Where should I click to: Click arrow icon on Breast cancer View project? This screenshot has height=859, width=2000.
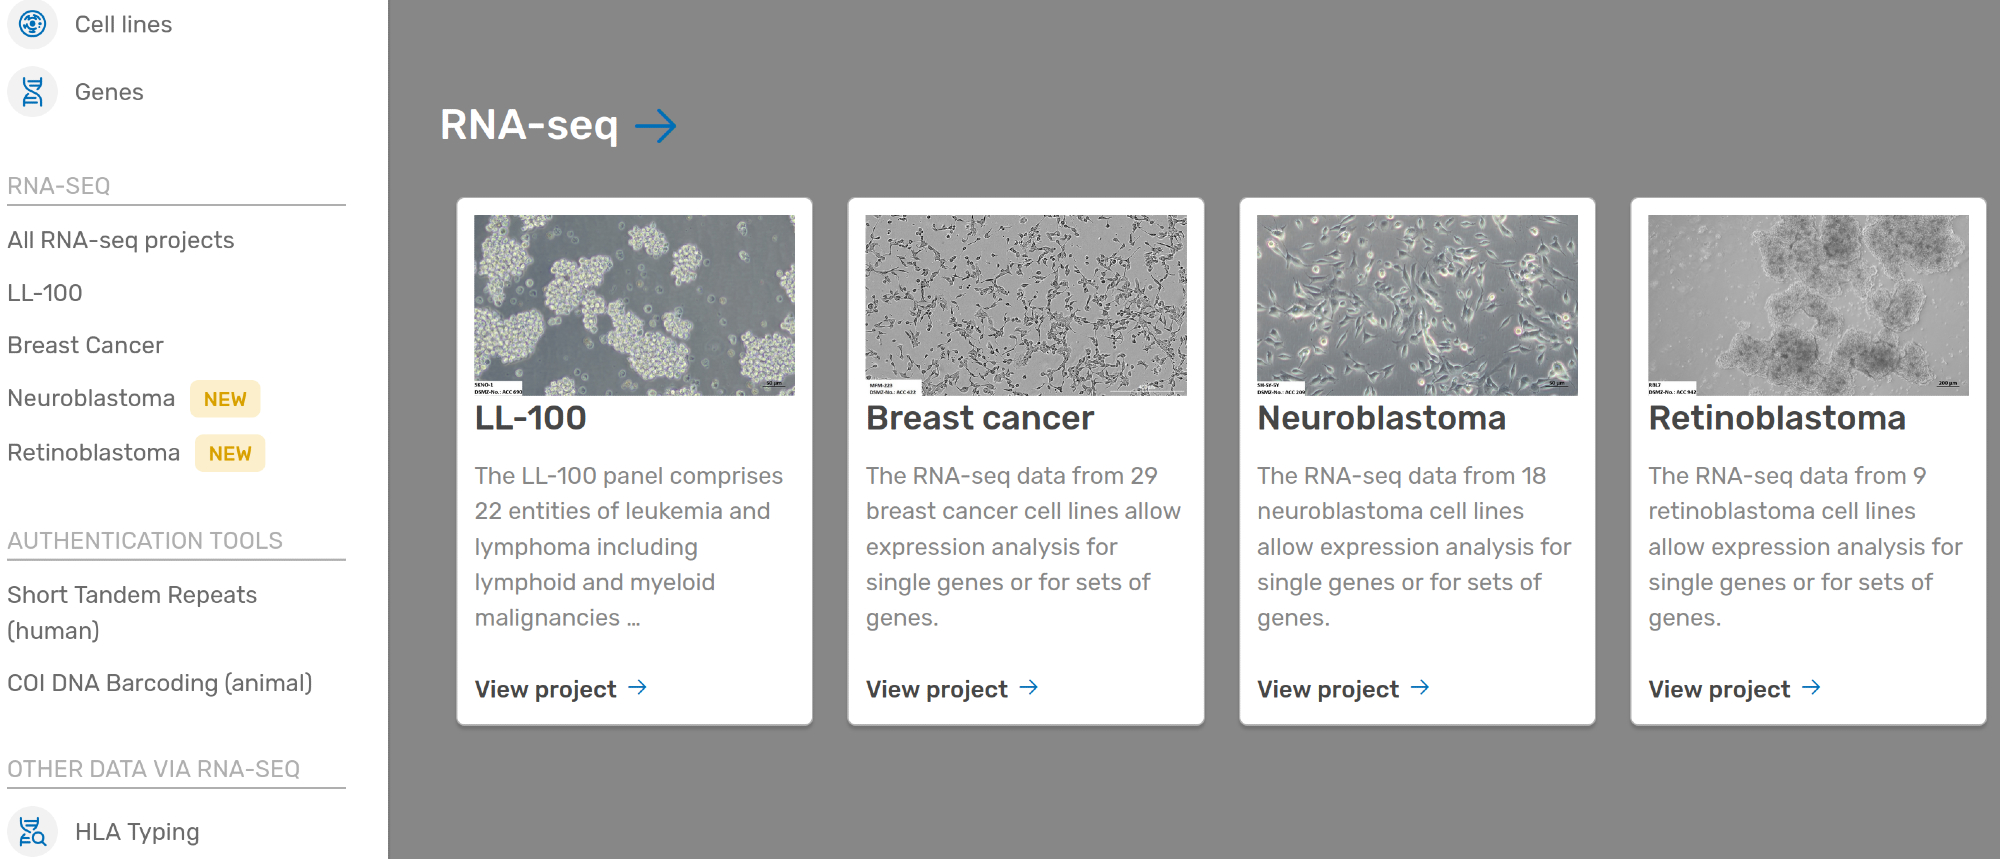1028,688
